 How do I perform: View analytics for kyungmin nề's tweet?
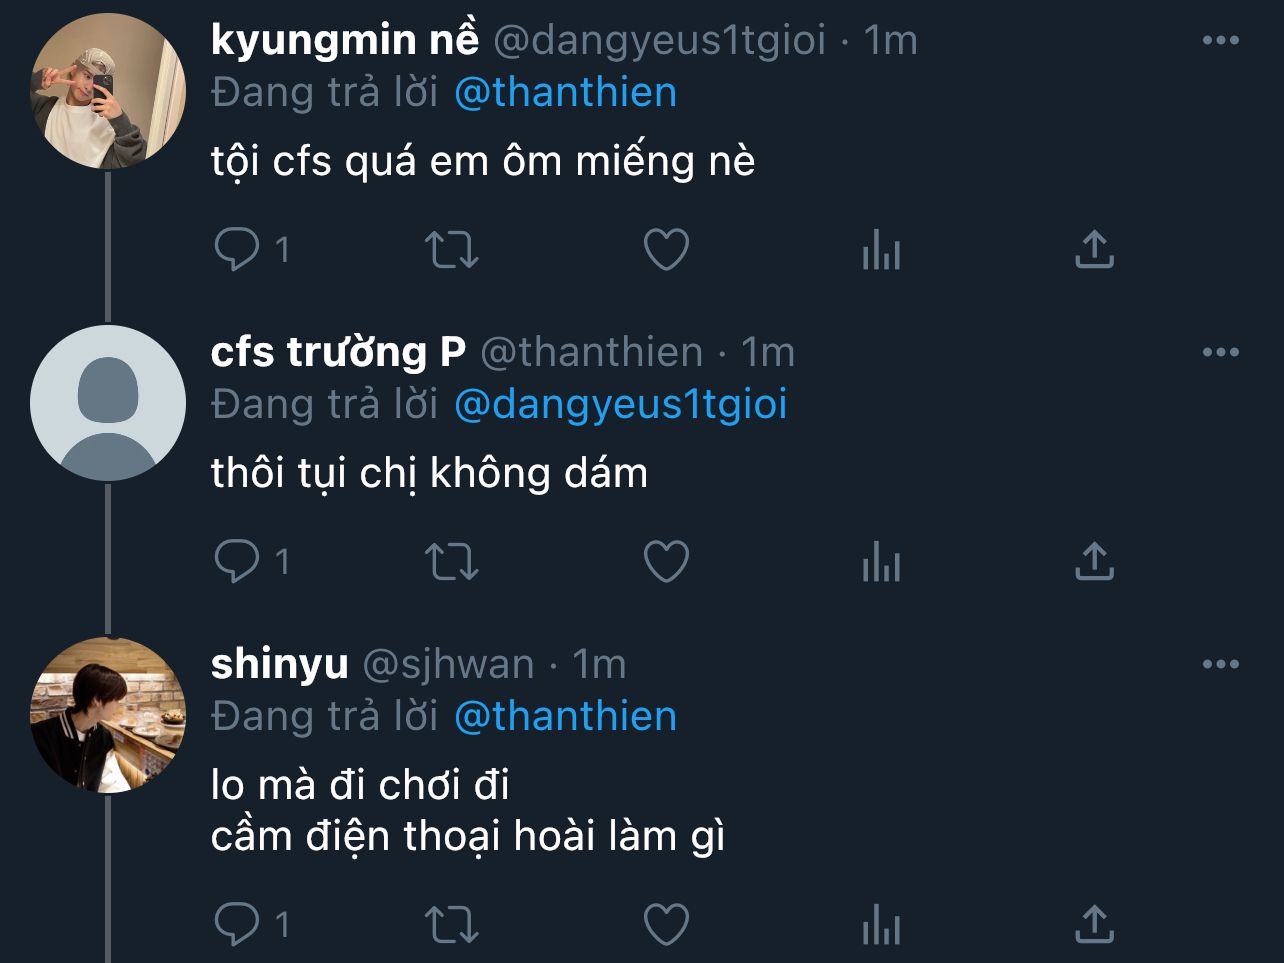point(881,250)
